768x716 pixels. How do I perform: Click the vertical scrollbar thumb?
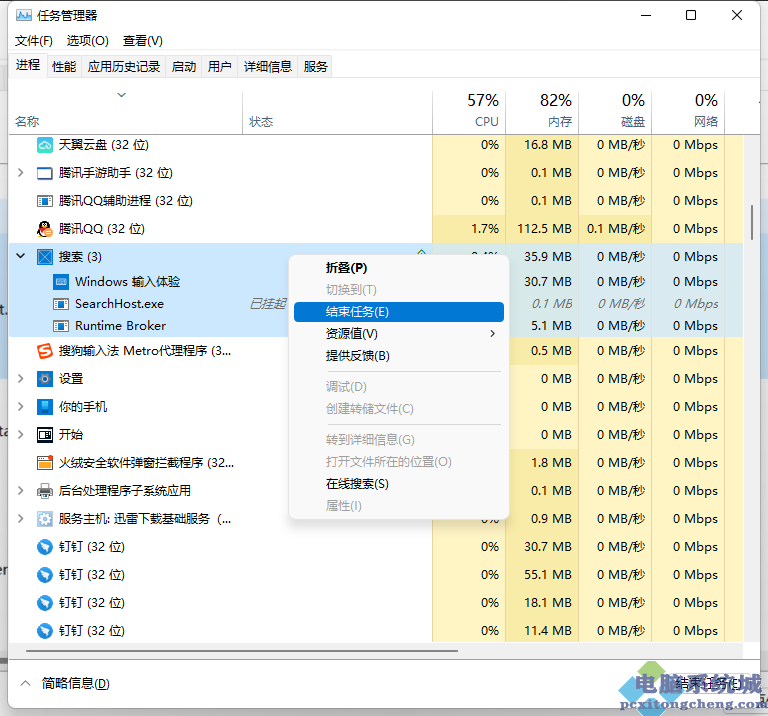pyautogui.click(x=752, y=222)
